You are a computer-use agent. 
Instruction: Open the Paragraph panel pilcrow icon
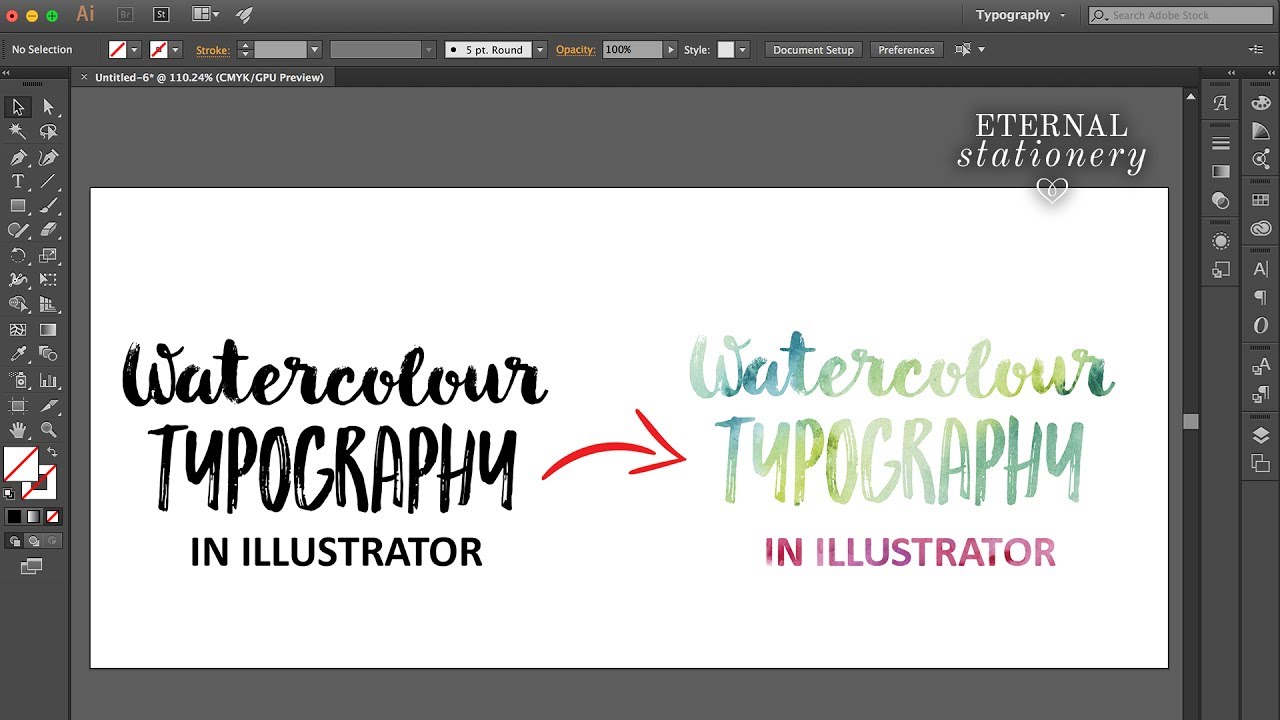coord(1260,298)
